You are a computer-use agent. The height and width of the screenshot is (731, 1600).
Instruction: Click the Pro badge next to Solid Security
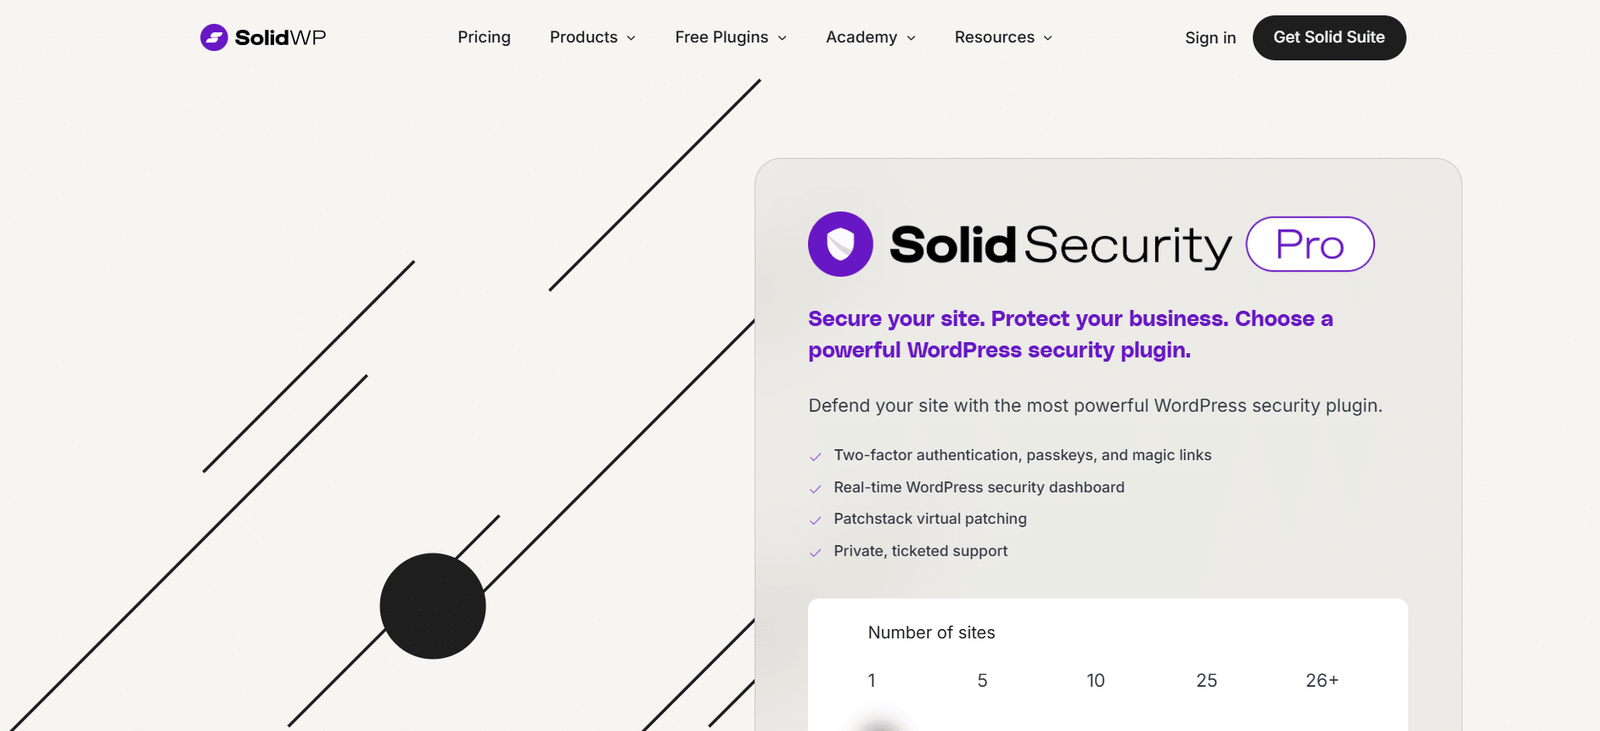click(1309, 244)
